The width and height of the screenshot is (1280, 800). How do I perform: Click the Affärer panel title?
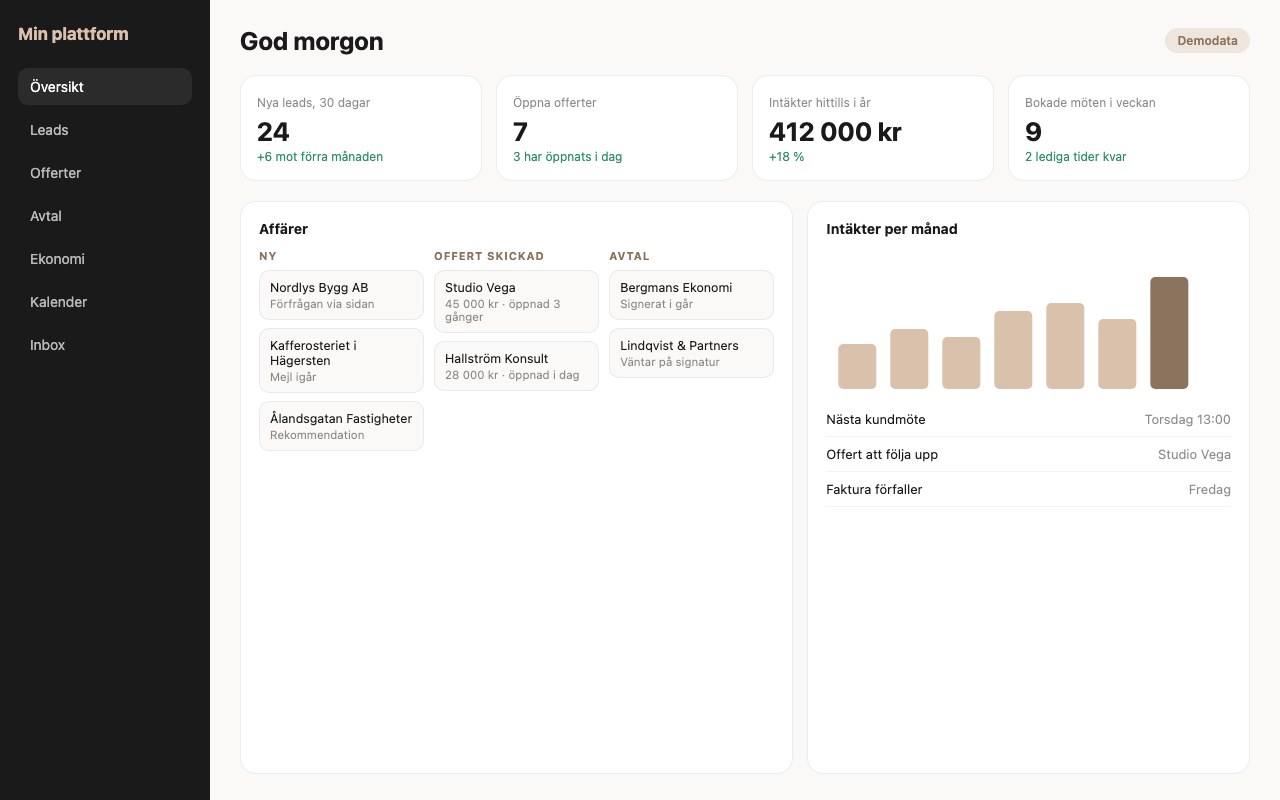pos(284,229)
